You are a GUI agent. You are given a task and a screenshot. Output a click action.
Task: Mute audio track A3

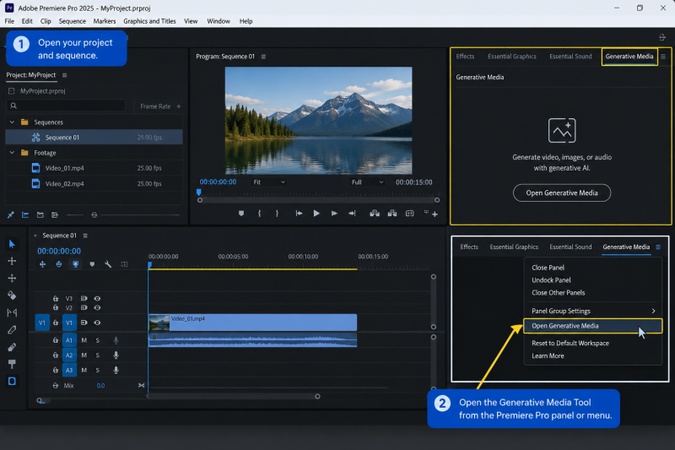click(x=84, y=370)
